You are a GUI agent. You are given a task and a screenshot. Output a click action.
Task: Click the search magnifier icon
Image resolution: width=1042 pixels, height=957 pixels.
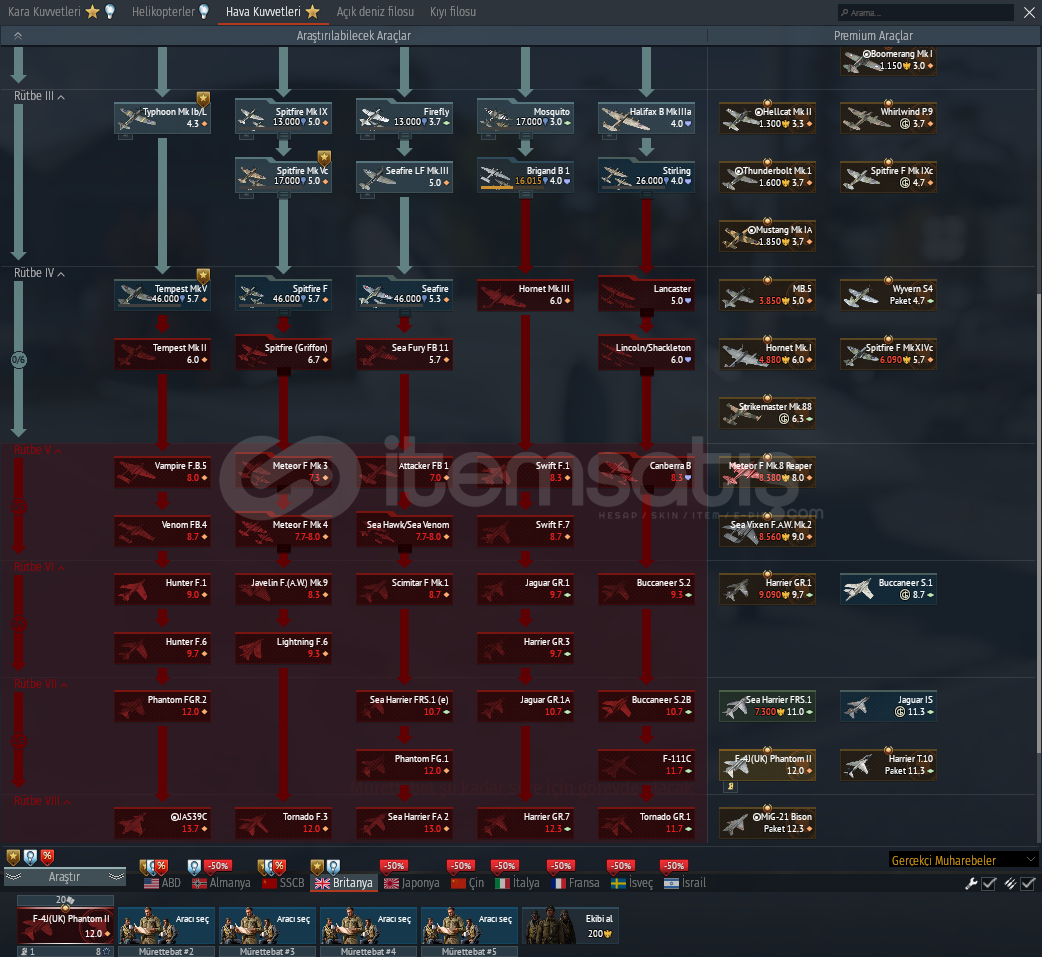[x=845, y=12]
